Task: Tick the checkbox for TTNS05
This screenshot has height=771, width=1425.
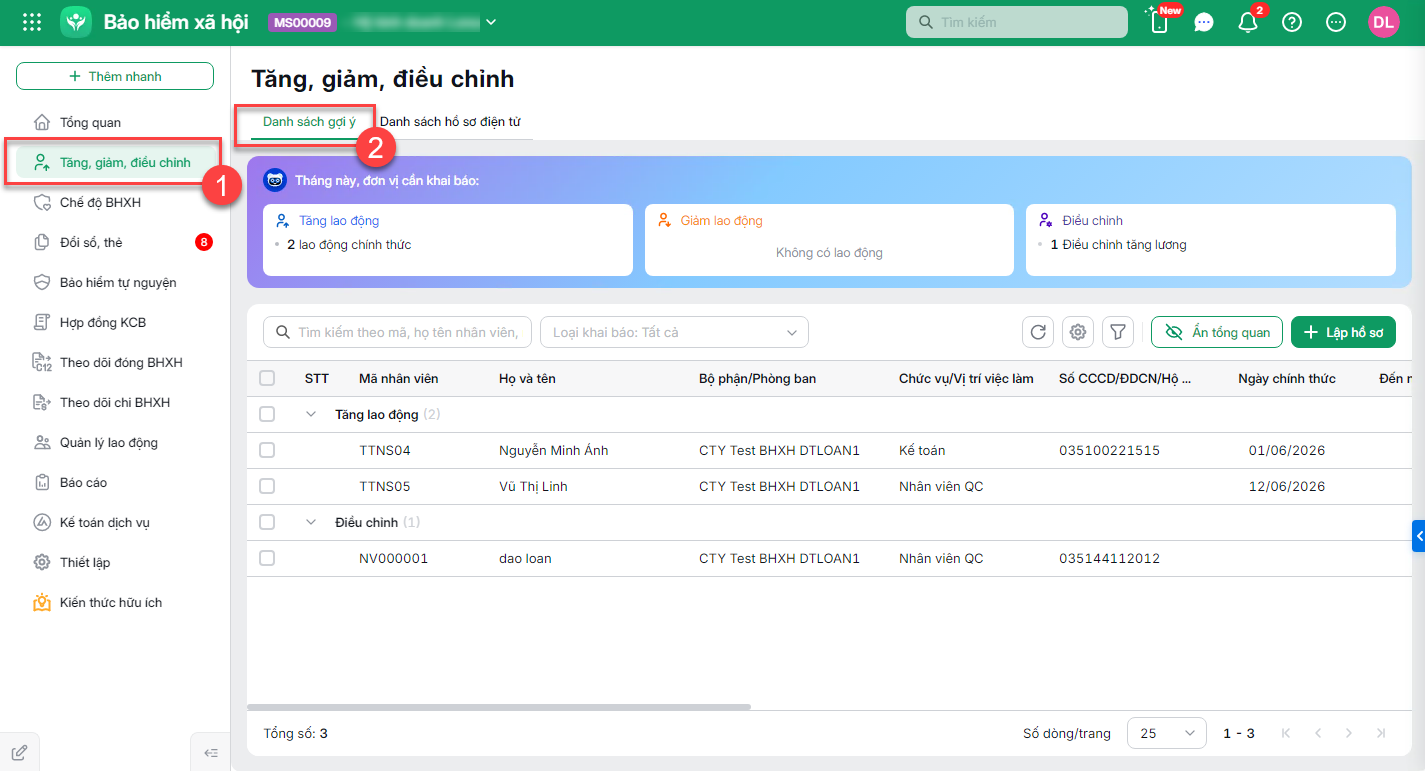Action: (x=267, y=486)
